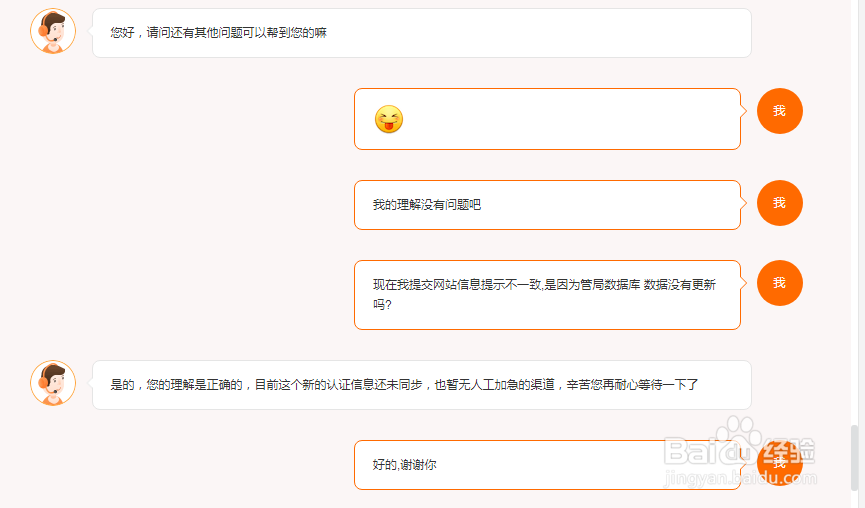The height and width of the screenshot is (508, 865).
Task: Click the tongue-out emoji in chat bubble
Action: pyautogui.click(x=389, y=119)
